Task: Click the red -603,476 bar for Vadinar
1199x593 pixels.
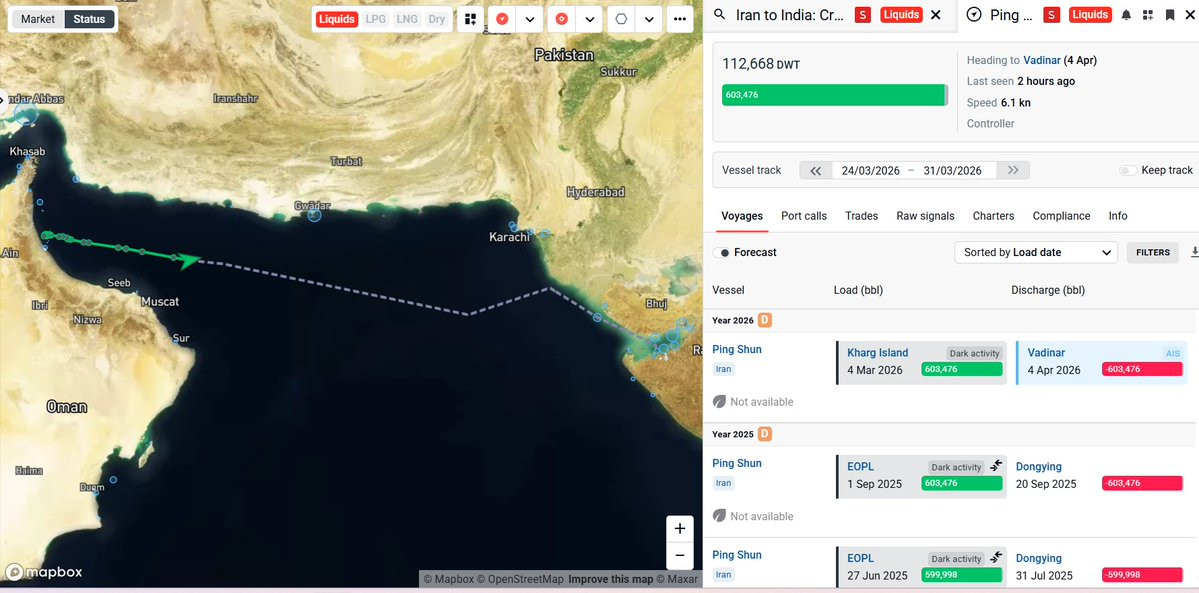Action: (x=1142, y=369)
